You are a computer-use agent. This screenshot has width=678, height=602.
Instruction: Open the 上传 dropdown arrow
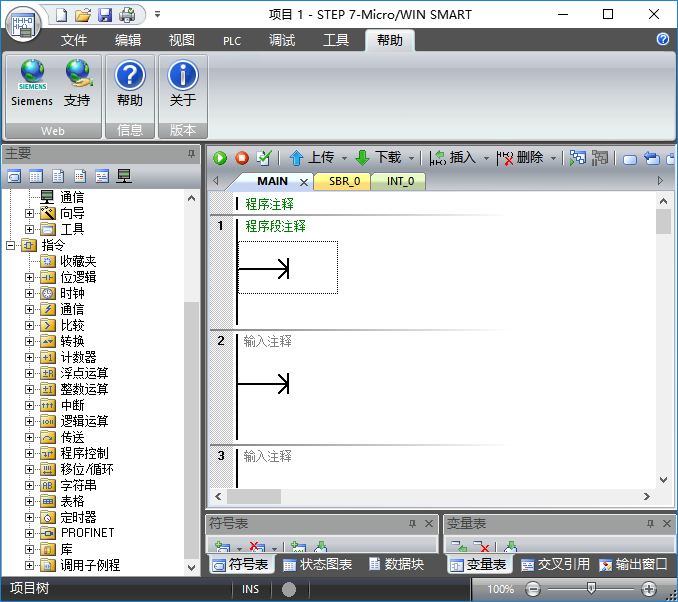[344, 159]
